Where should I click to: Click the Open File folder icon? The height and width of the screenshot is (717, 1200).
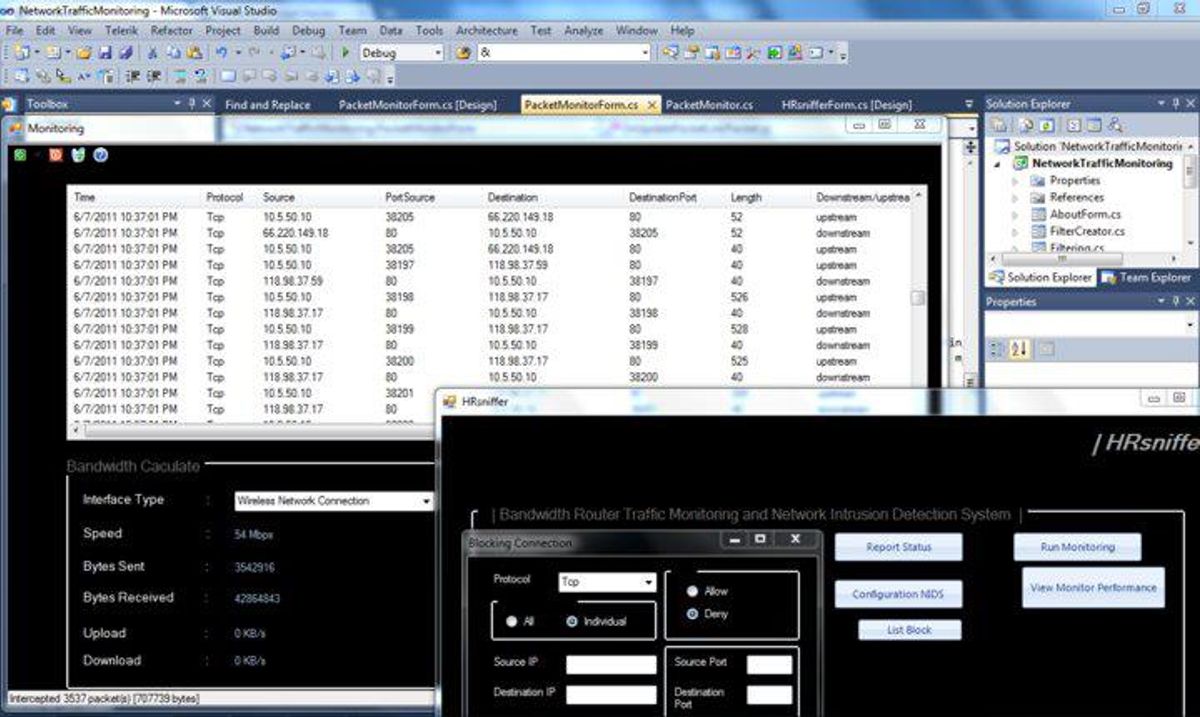[84, 53]
